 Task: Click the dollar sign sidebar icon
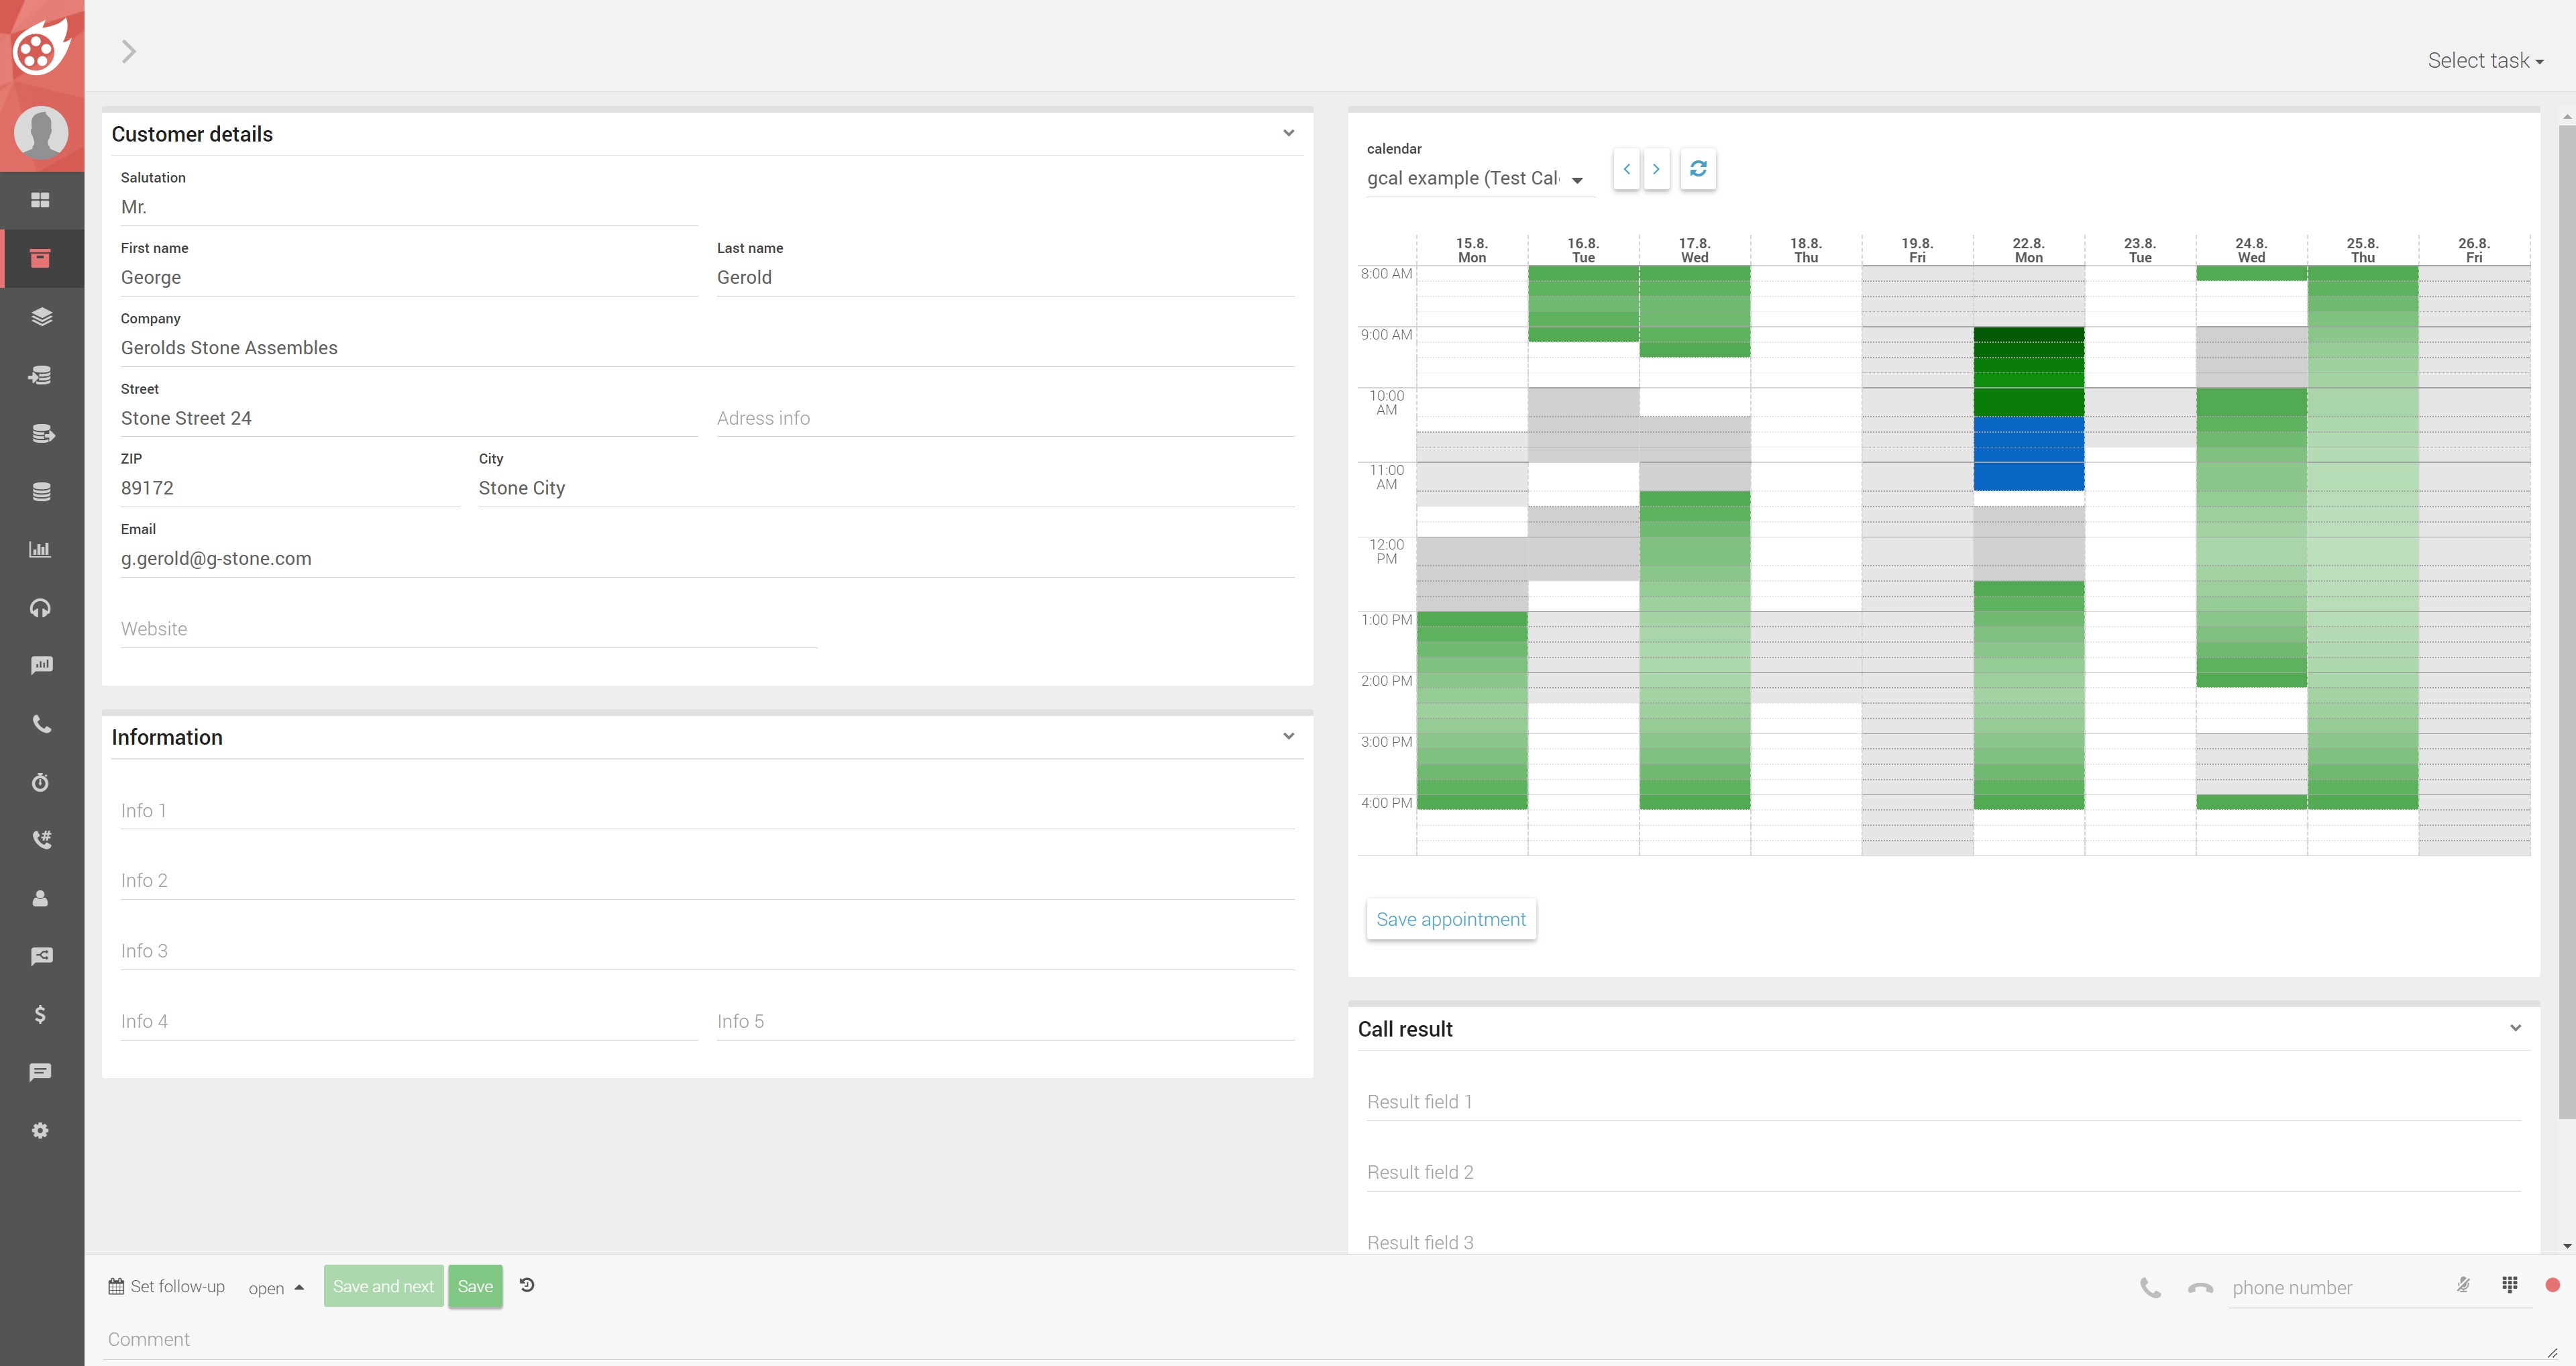click(40, 1014)
